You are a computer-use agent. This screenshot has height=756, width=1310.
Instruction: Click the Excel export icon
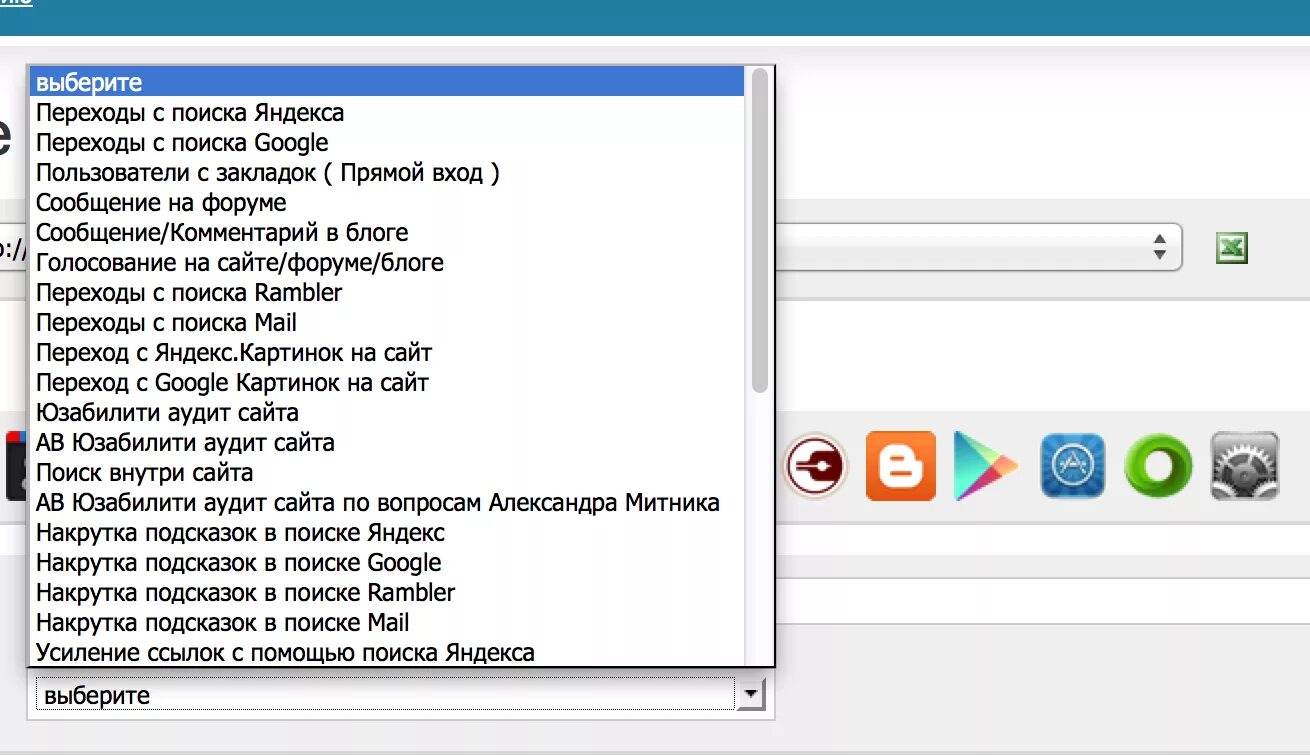click(1232, 248)
